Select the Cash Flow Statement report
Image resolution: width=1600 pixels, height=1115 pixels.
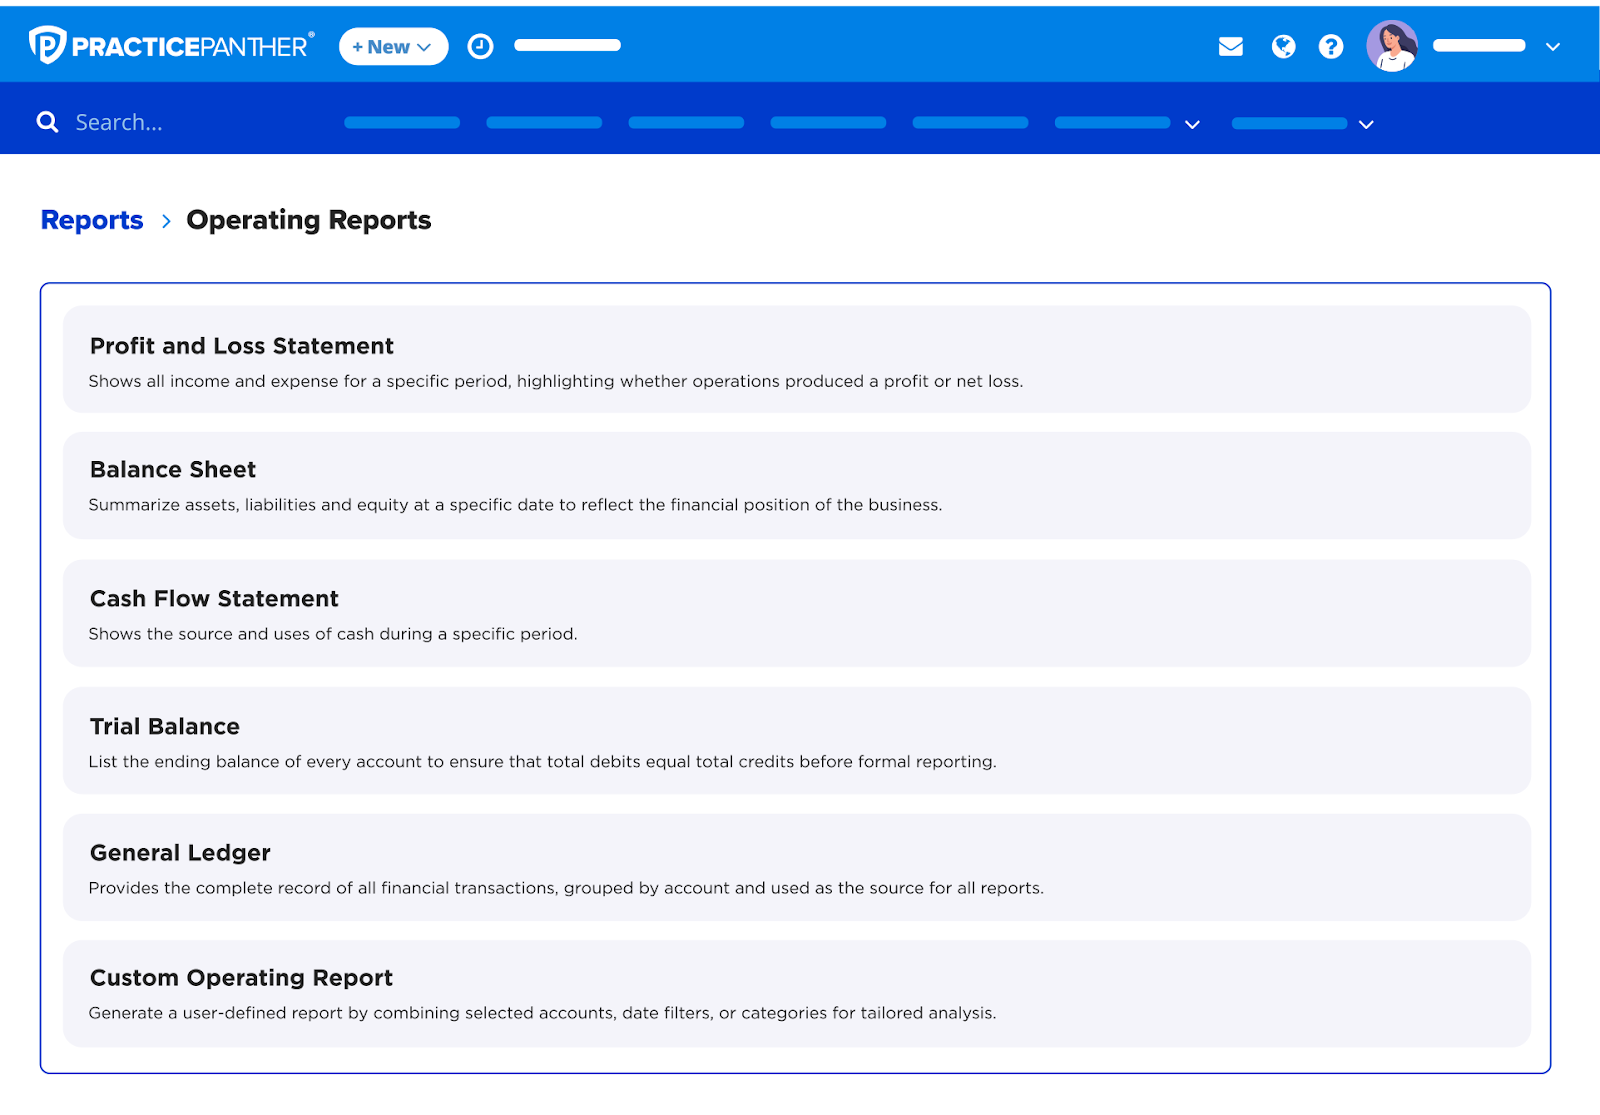[214, 599]
